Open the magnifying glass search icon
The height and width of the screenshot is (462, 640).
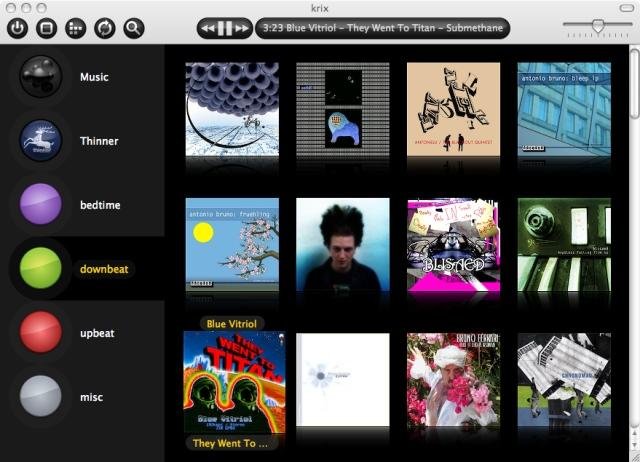coord(134,28)
